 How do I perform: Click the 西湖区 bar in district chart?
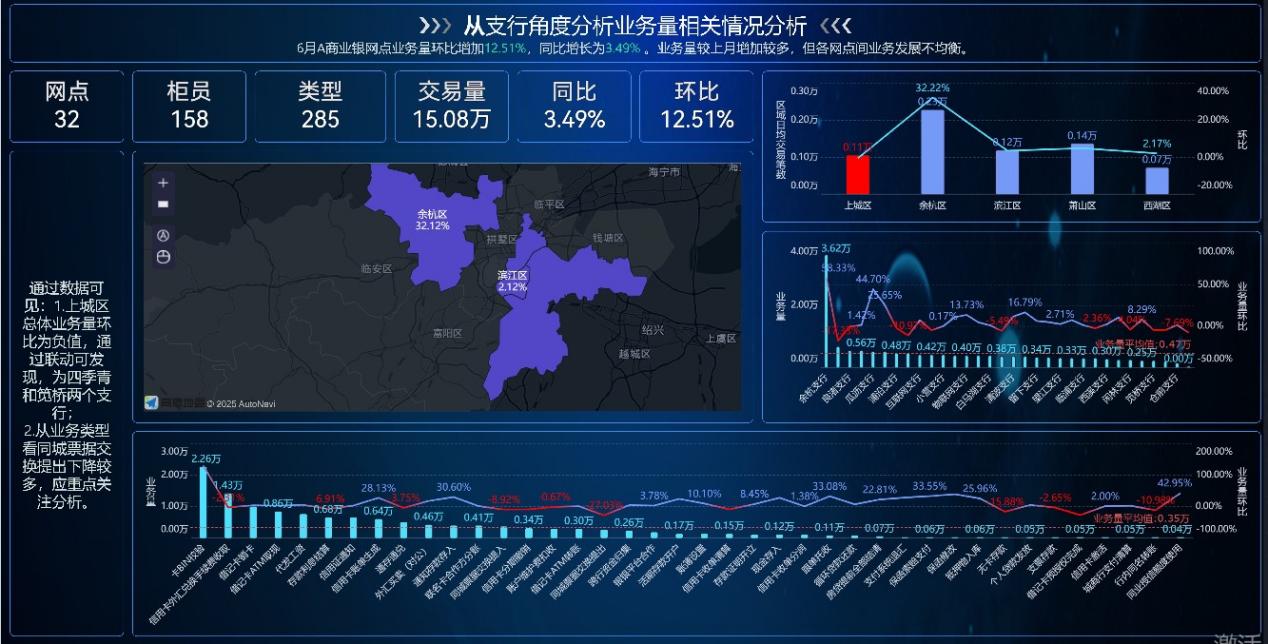[1157, 181]
